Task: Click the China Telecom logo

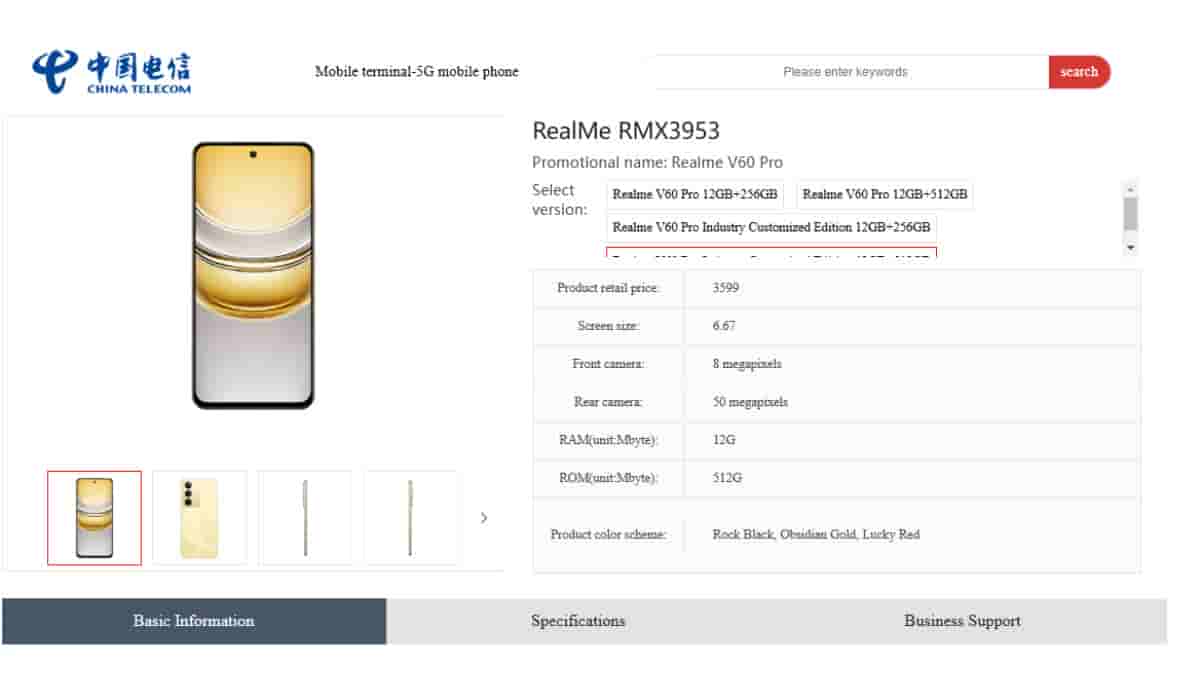Action: pyautogui.click(x=113, y=68)
